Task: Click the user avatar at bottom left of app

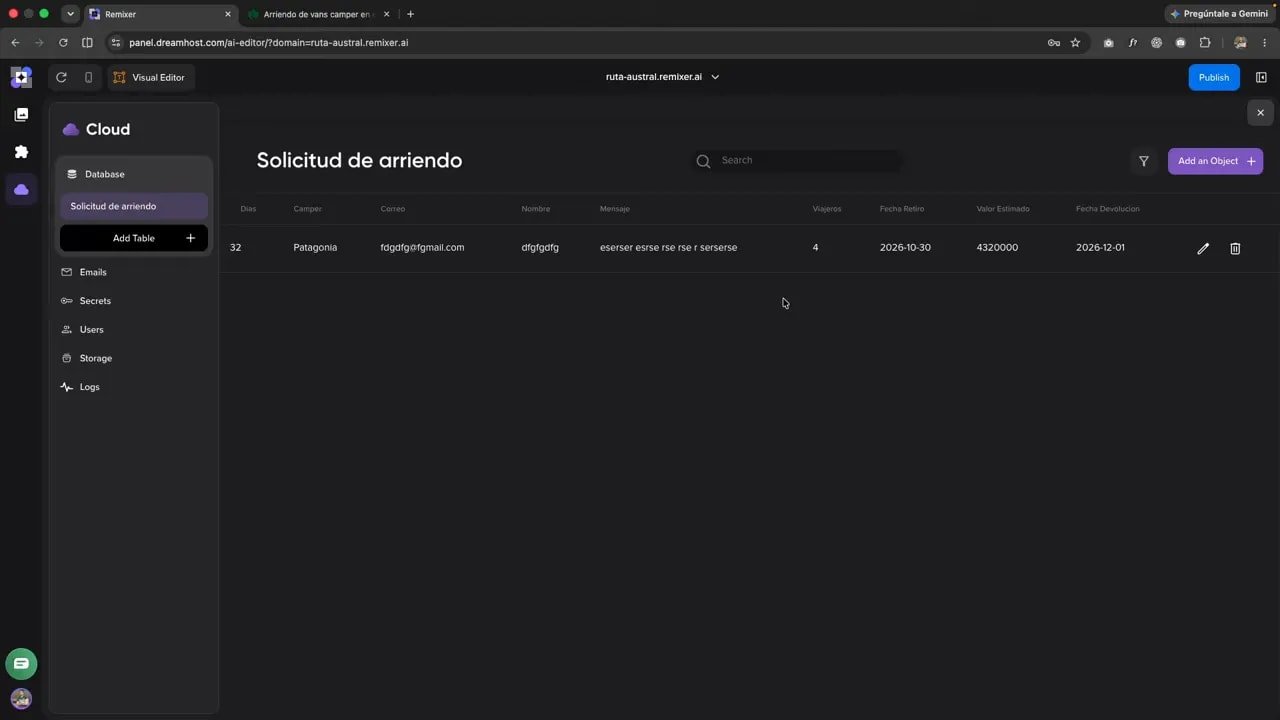Action: tap(21, 699)
